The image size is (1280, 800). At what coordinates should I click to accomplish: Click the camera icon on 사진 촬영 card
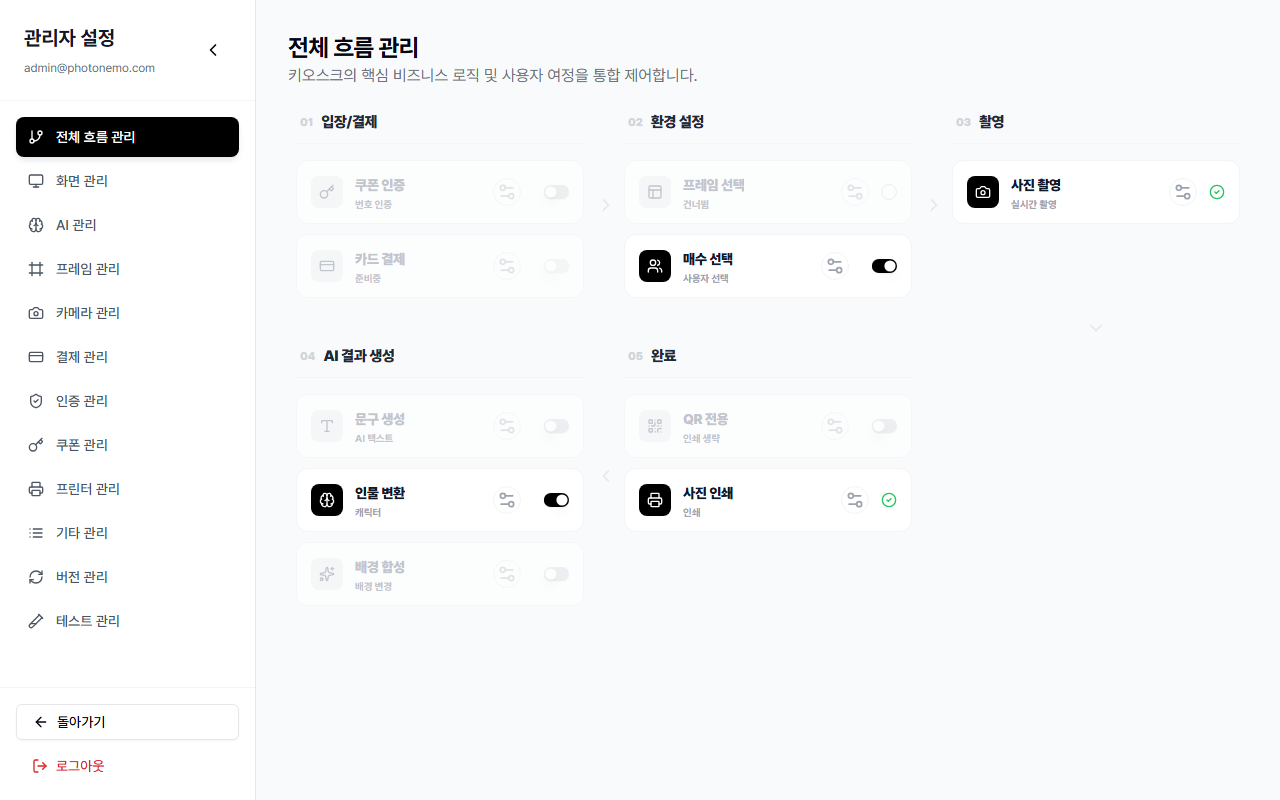pyautogui.click(x=983, y=192)
